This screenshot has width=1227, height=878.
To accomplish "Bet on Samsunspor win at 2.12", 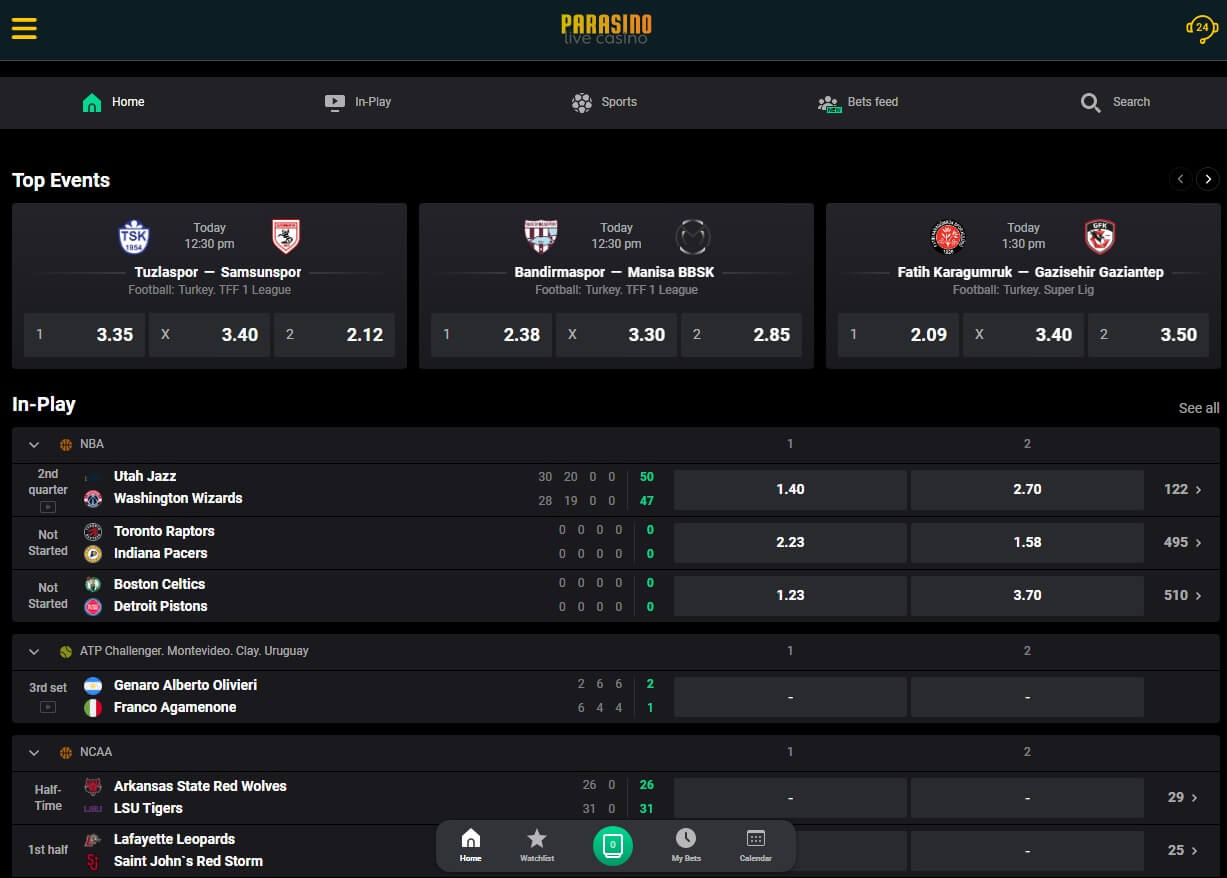I will [334, 335].
